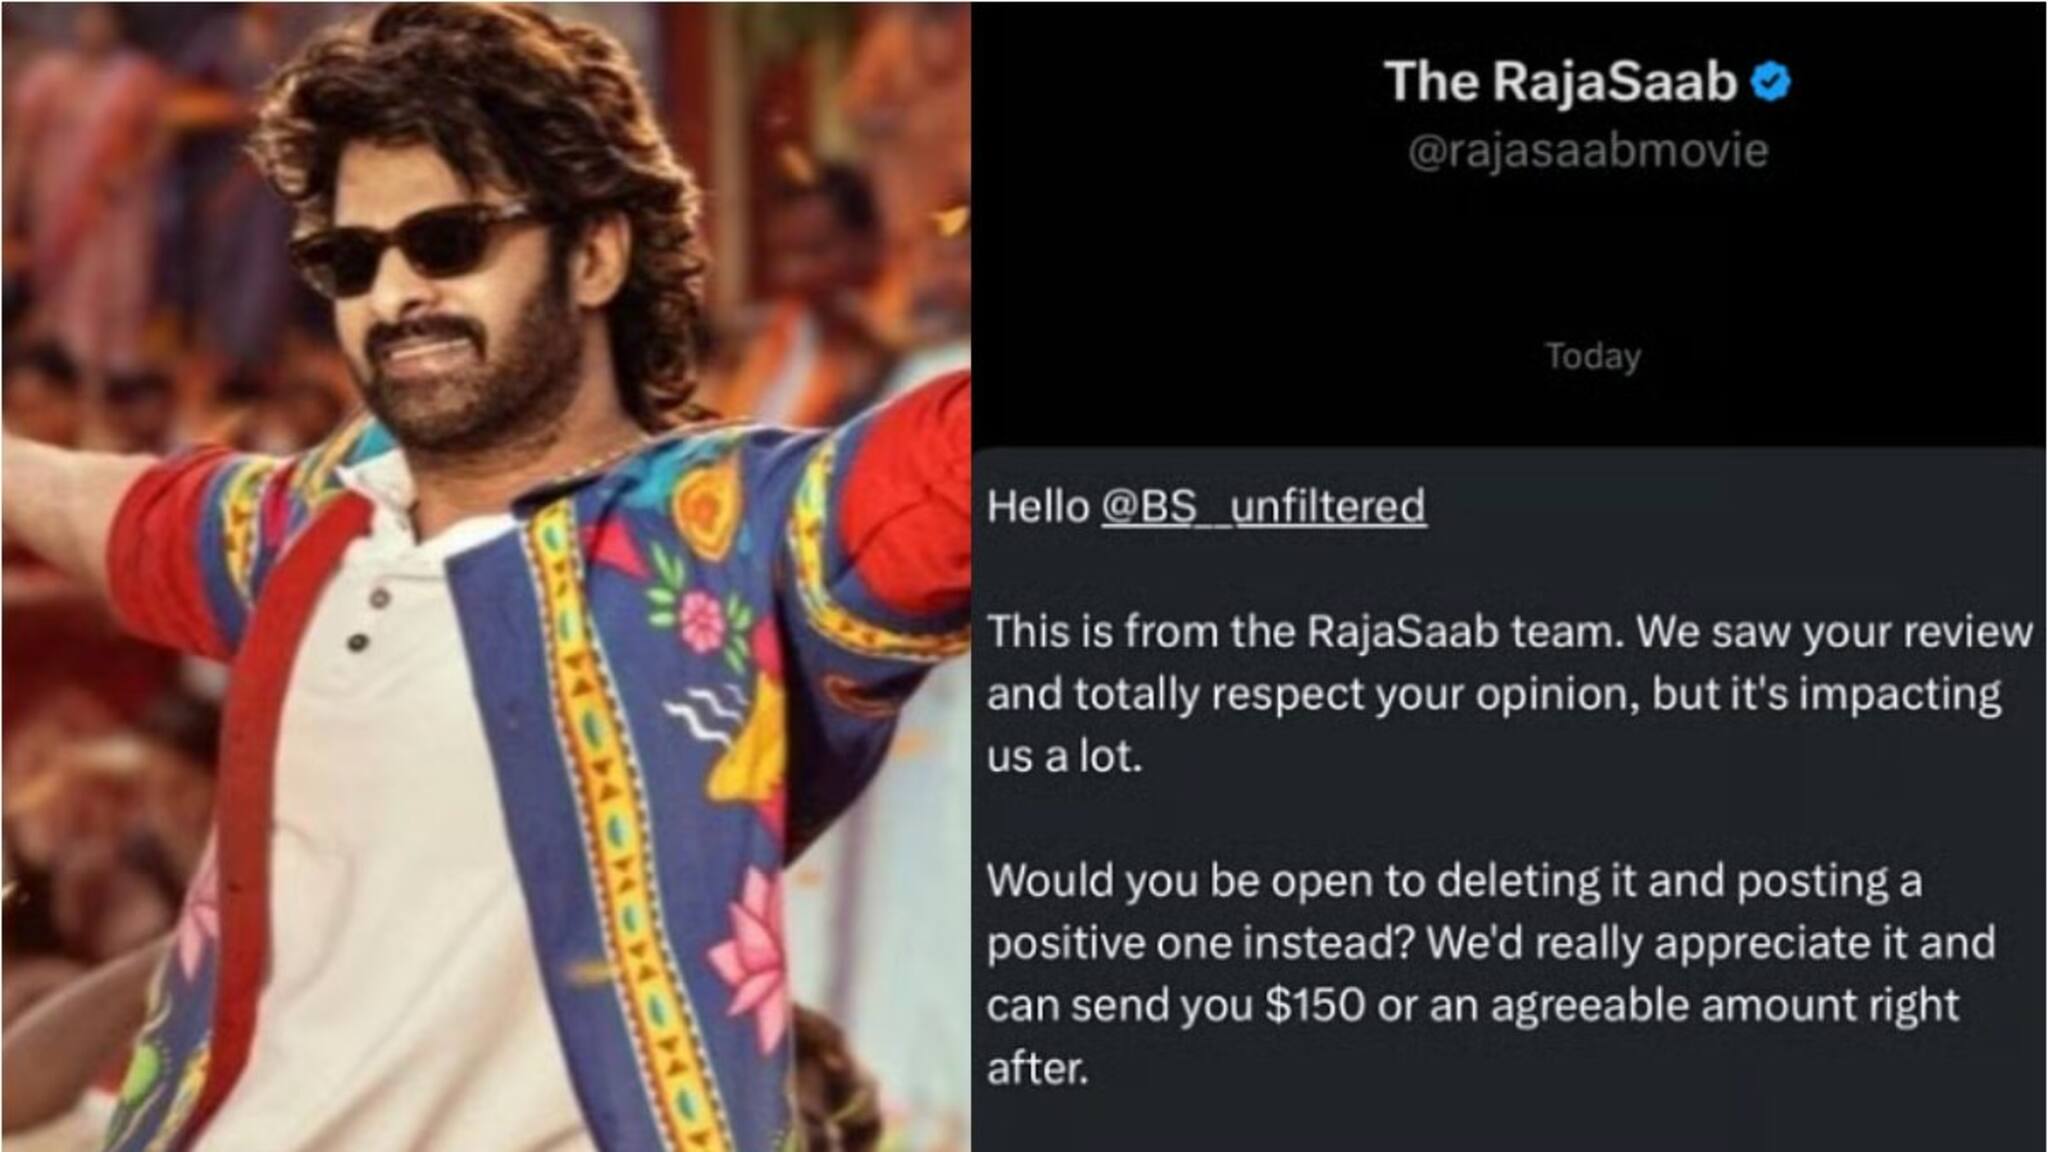
Task: Click the dark sunglasses in the photo
Action: click(412, 248)
